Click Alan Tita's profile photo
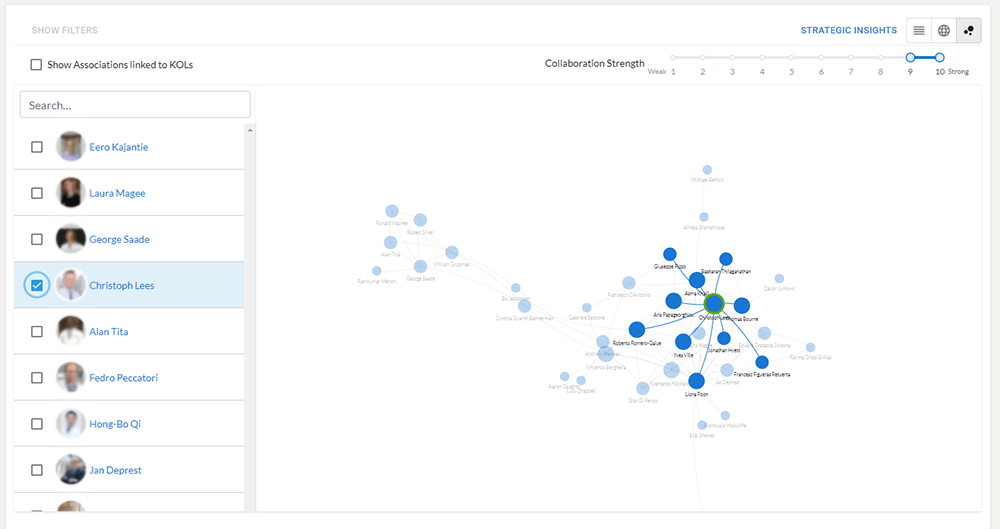 (70, 331)
